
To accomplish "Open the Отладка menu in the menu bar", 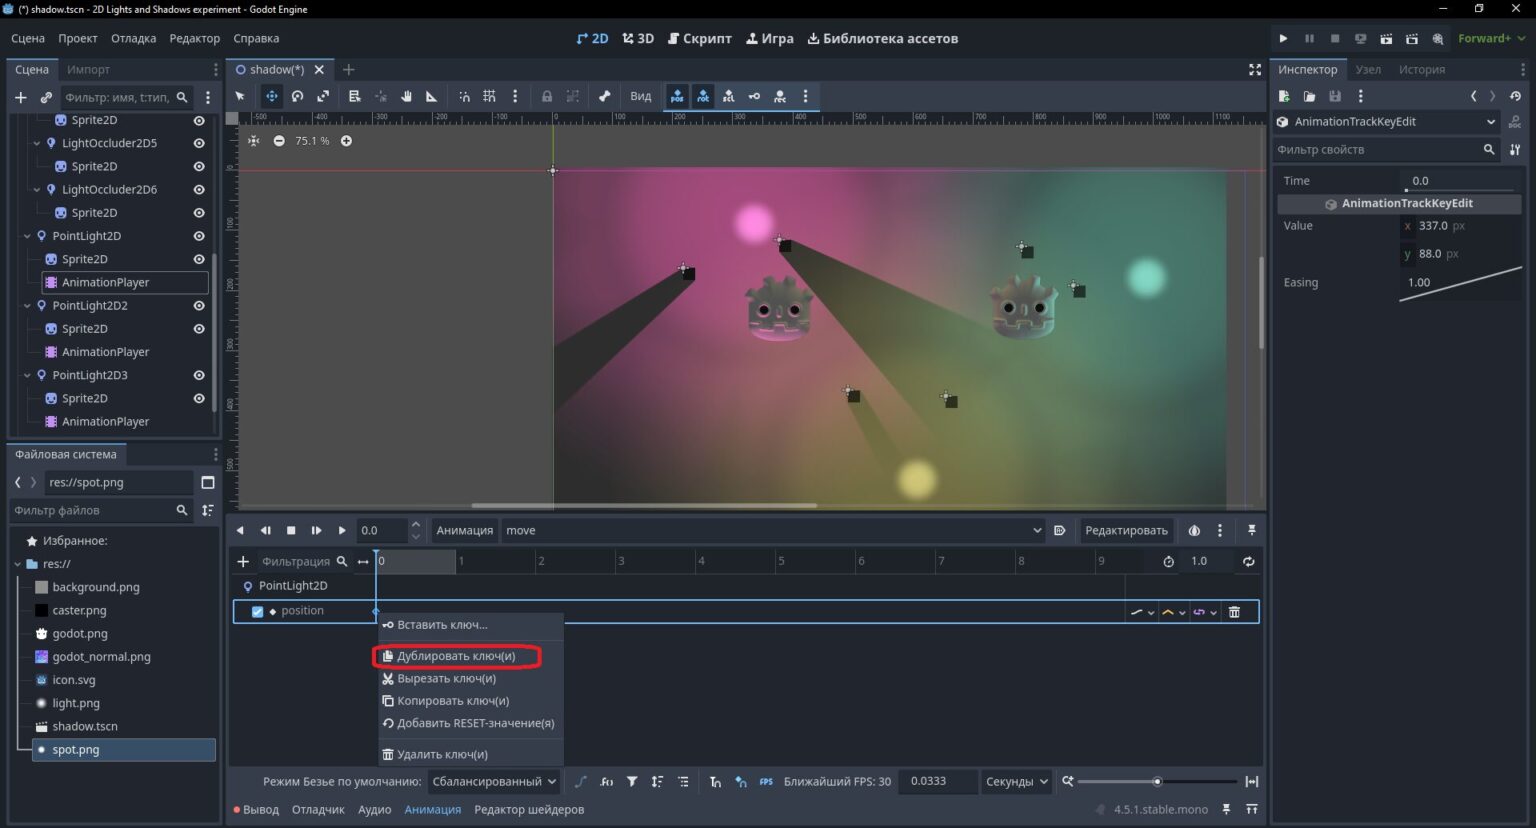I will [x=133, y=38].
